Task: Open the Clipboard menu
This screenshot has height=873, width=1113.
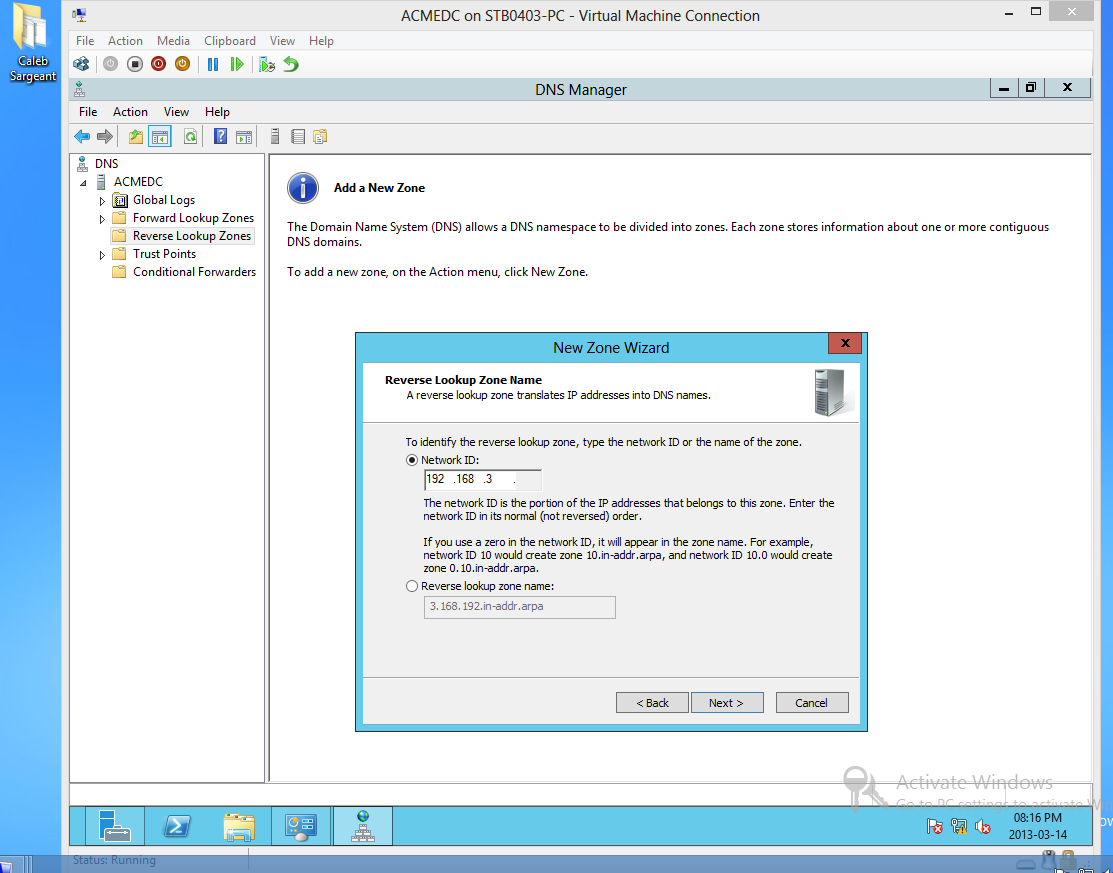Action: (230, 40)
